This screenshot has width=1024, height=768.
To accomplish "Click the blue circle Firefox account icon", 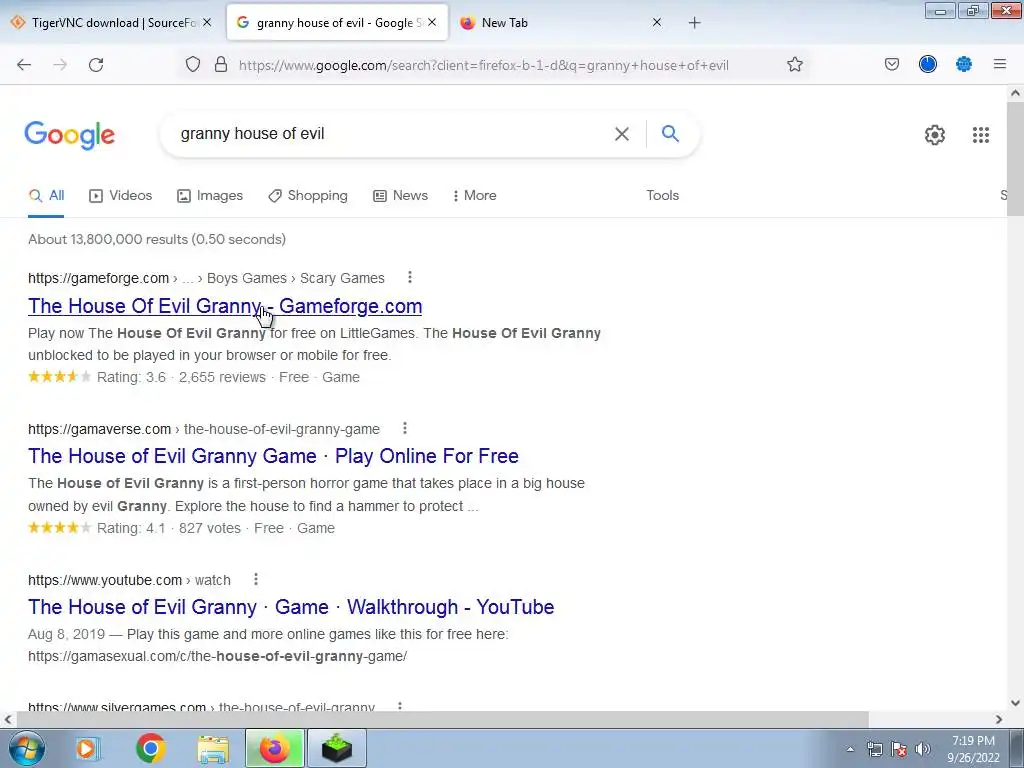I will click(x=928, y=64).
